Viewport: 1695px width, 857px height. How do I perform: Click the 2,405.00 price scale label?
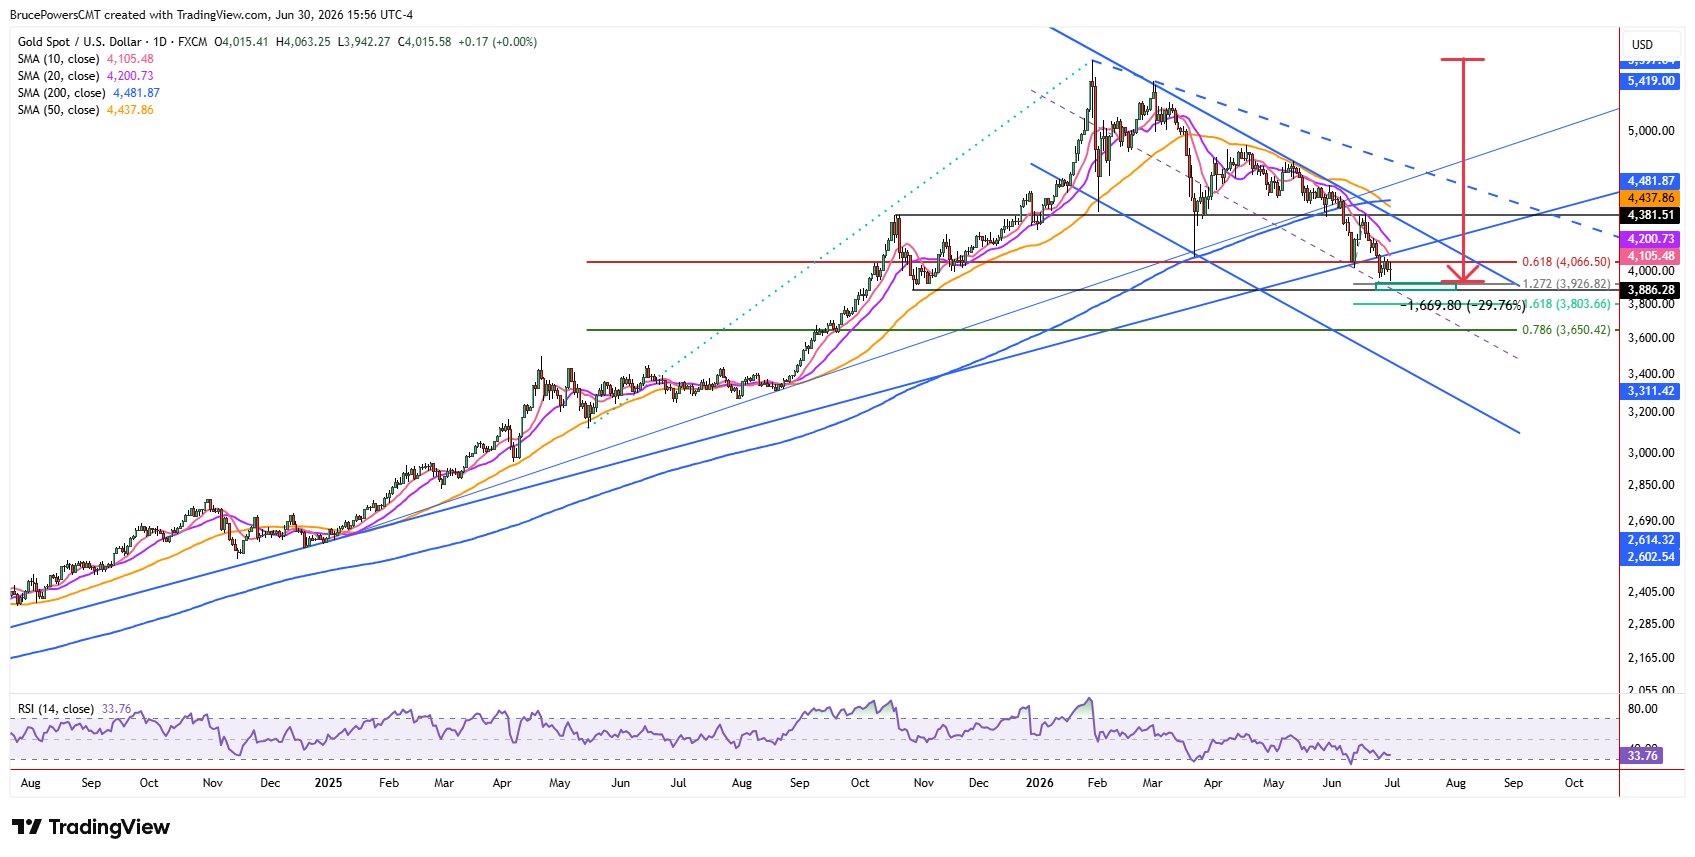pos(1651,592)
